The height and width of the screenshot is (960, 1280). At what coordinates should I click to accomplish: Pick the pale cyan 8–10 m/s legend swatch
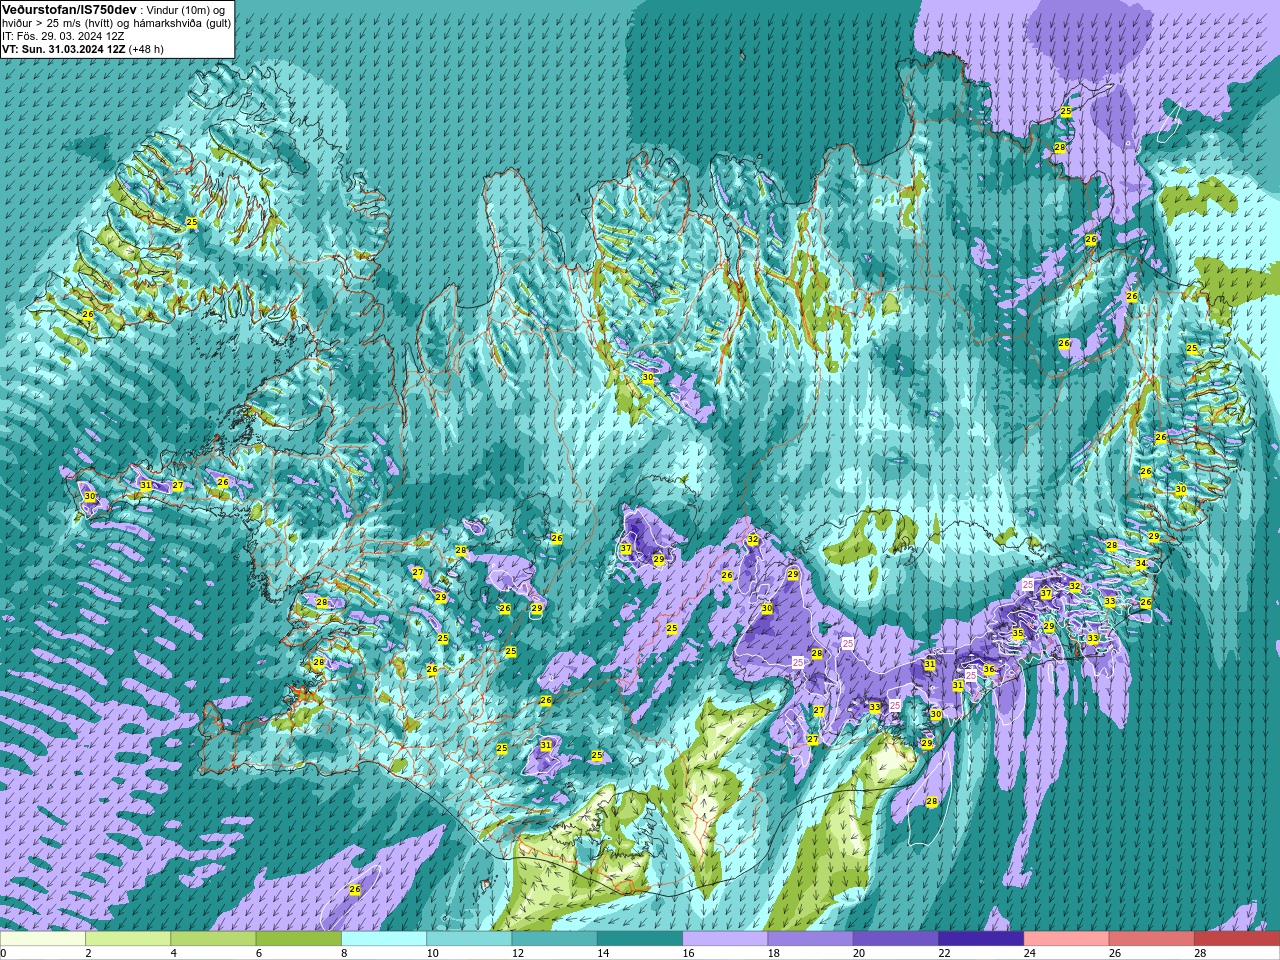point(384,939)
